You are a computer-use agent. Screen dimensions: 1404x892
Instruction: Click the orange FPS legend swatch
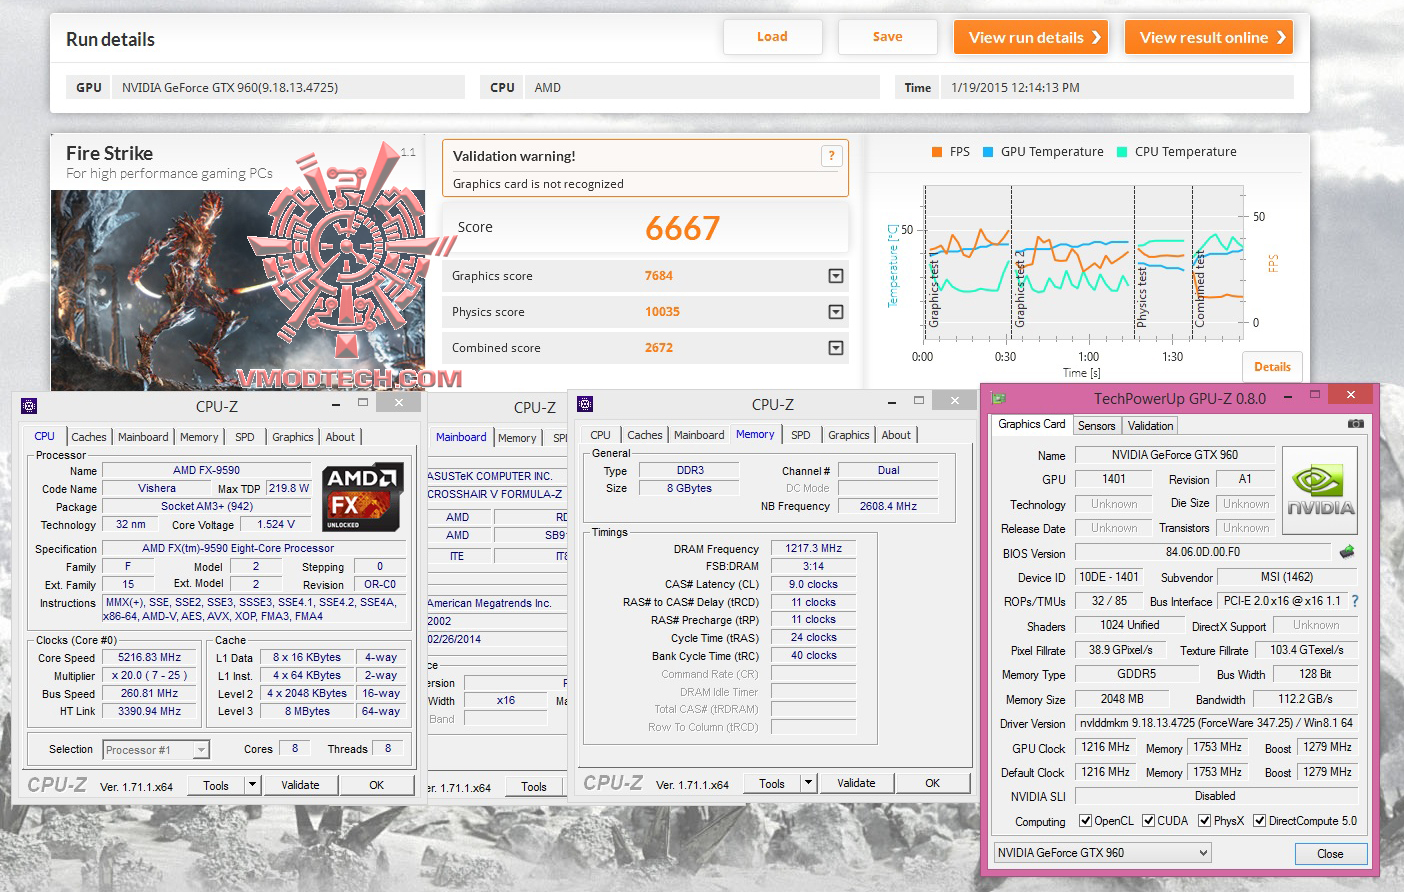click(x=937, y=152)
